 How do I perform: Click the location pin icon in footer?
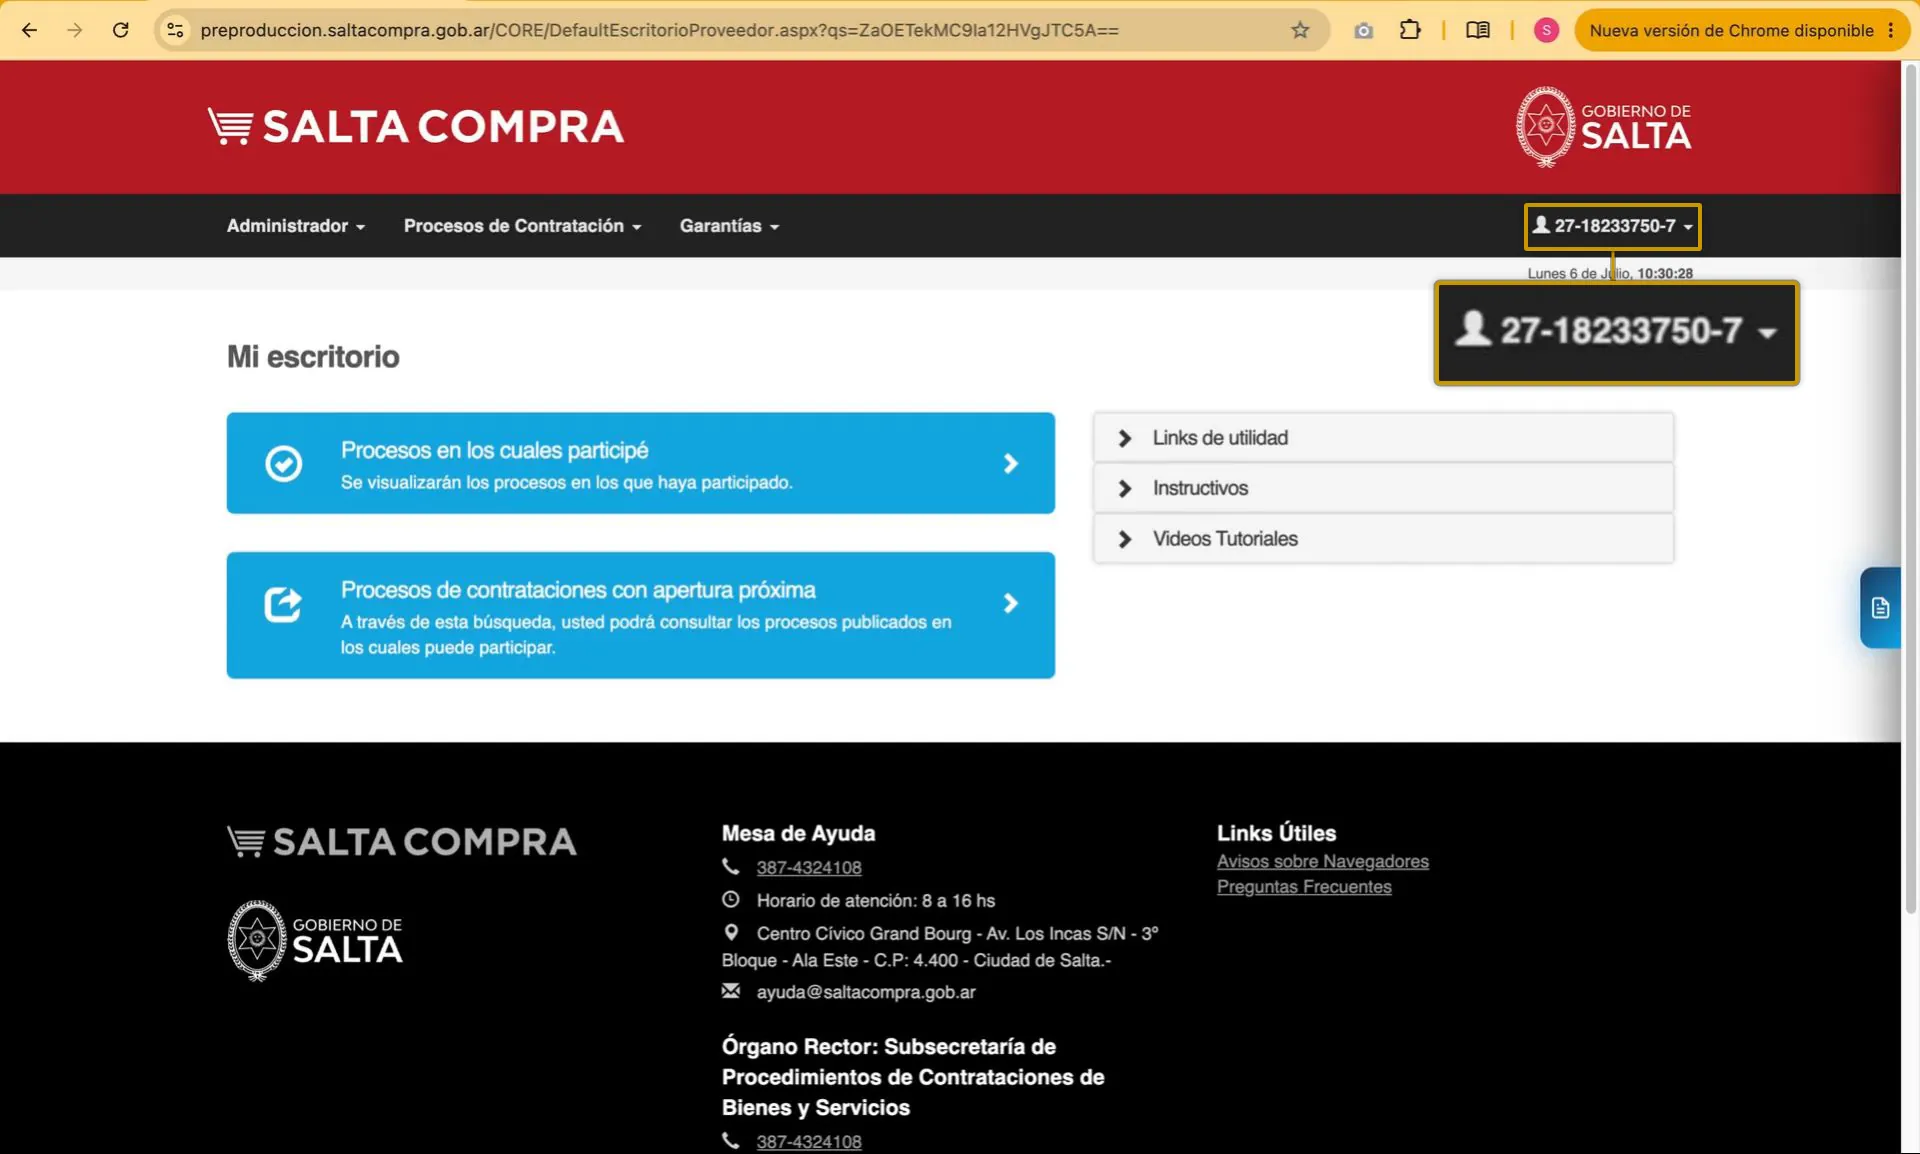pos(731,932)
